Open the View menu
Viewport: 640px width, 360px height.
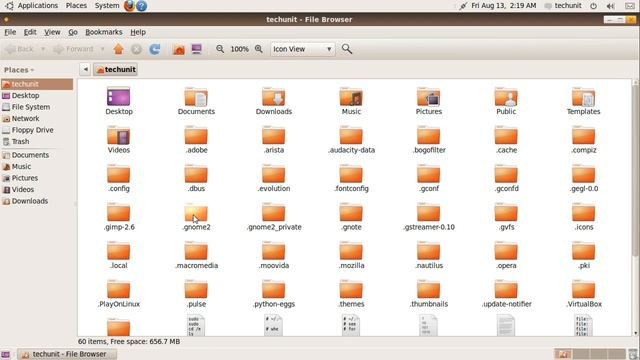[x=52, y=32]
